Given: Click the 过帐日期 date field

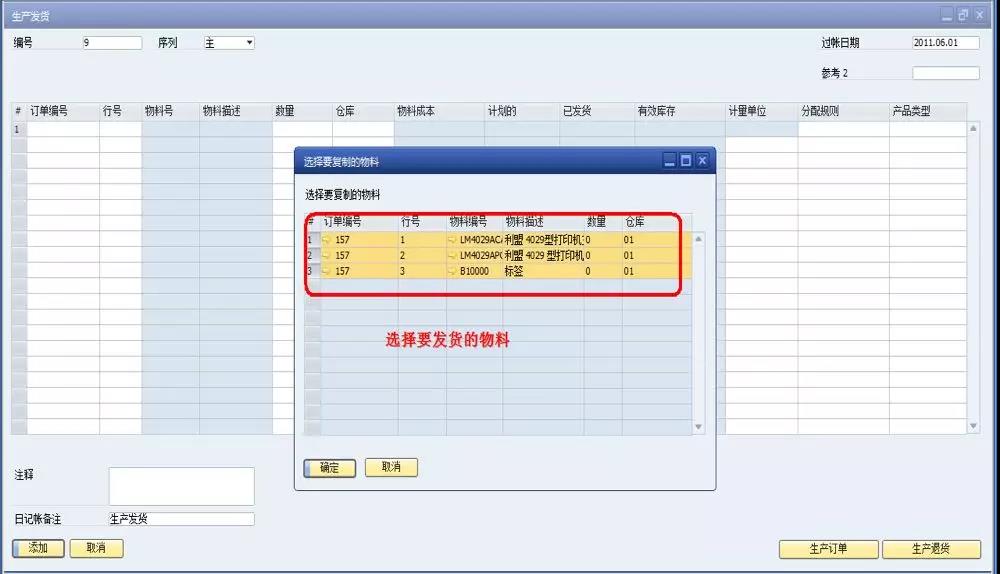Looking at the screenshot, I should [945, 43].
